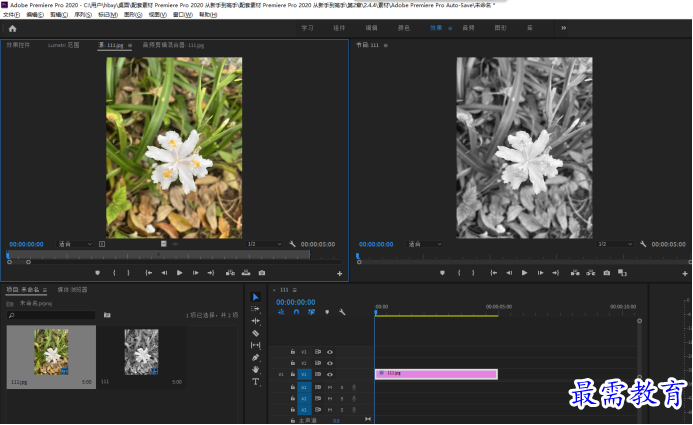The height and width of the screenshot is (425, 693).
Task: Open the Window menu
Action: [x=183, y=15]
